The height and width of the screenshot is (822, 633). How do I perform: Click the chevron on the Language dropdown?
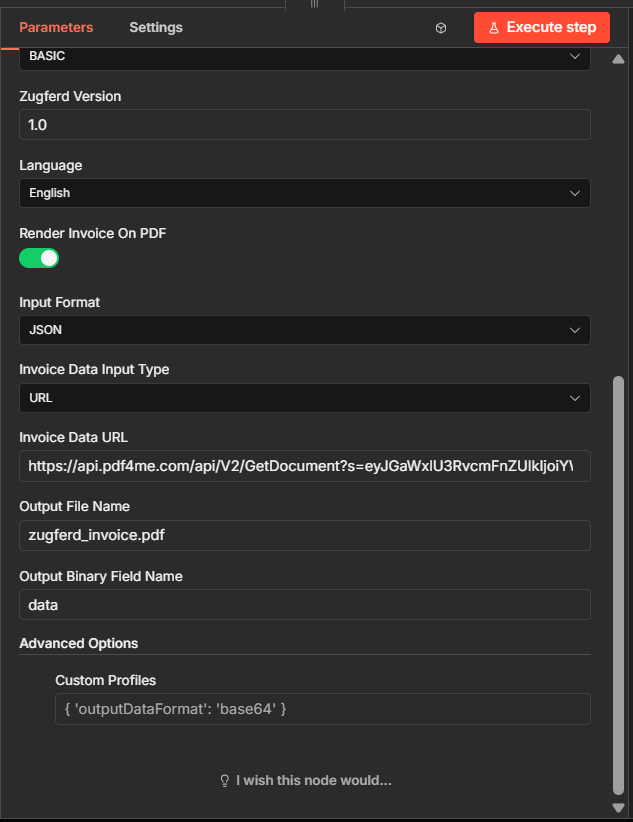coord(575,192)
